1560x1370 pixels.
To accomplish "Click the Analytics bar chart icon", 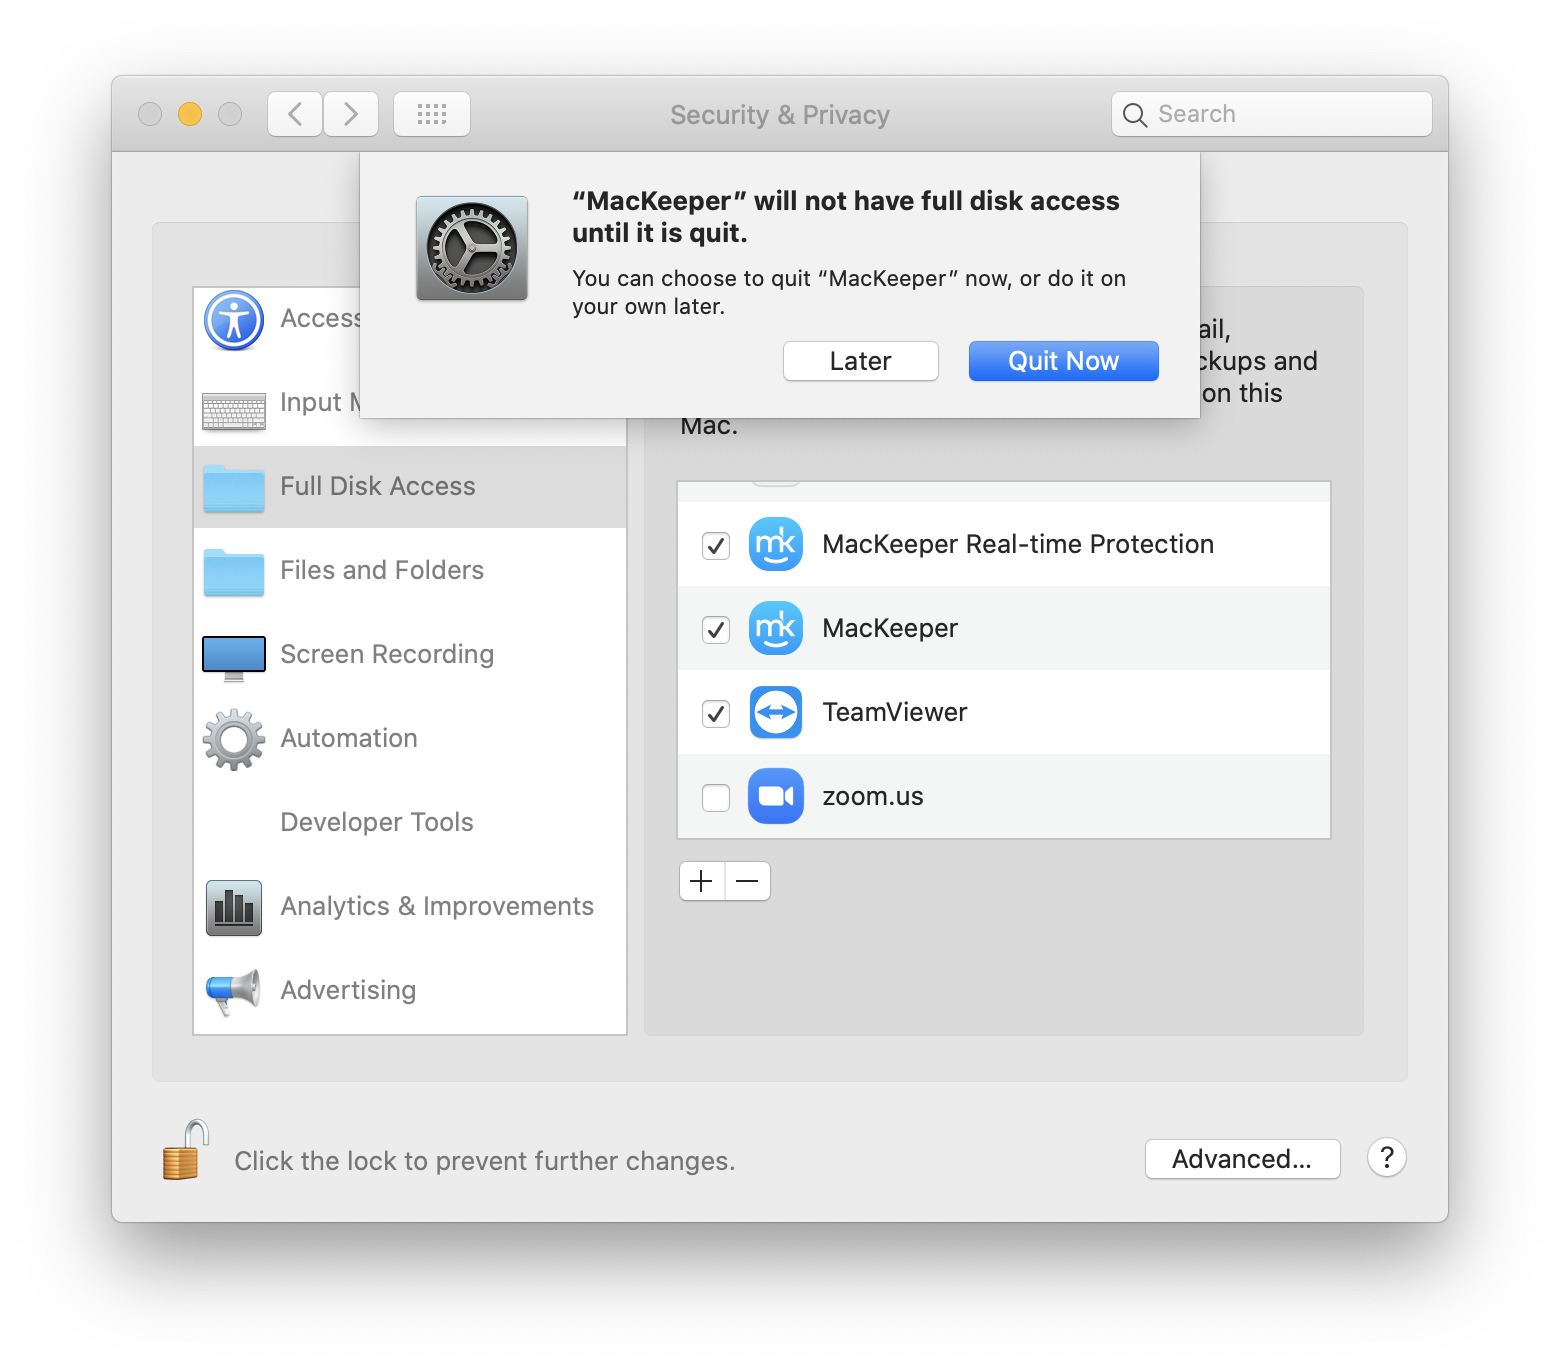I will point(234,908).
